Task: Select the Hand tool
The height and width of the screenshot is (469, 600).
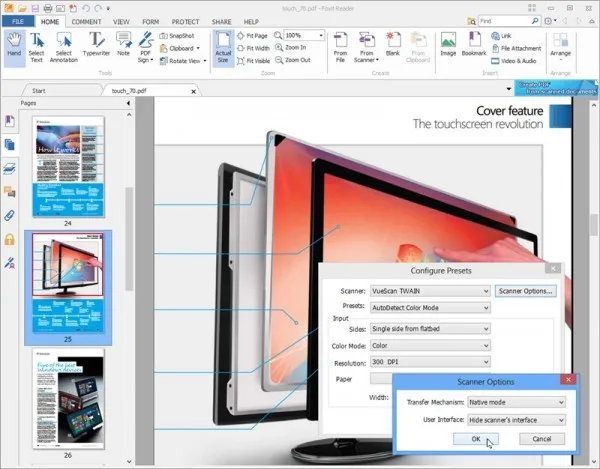Action: tap(14, 45)
